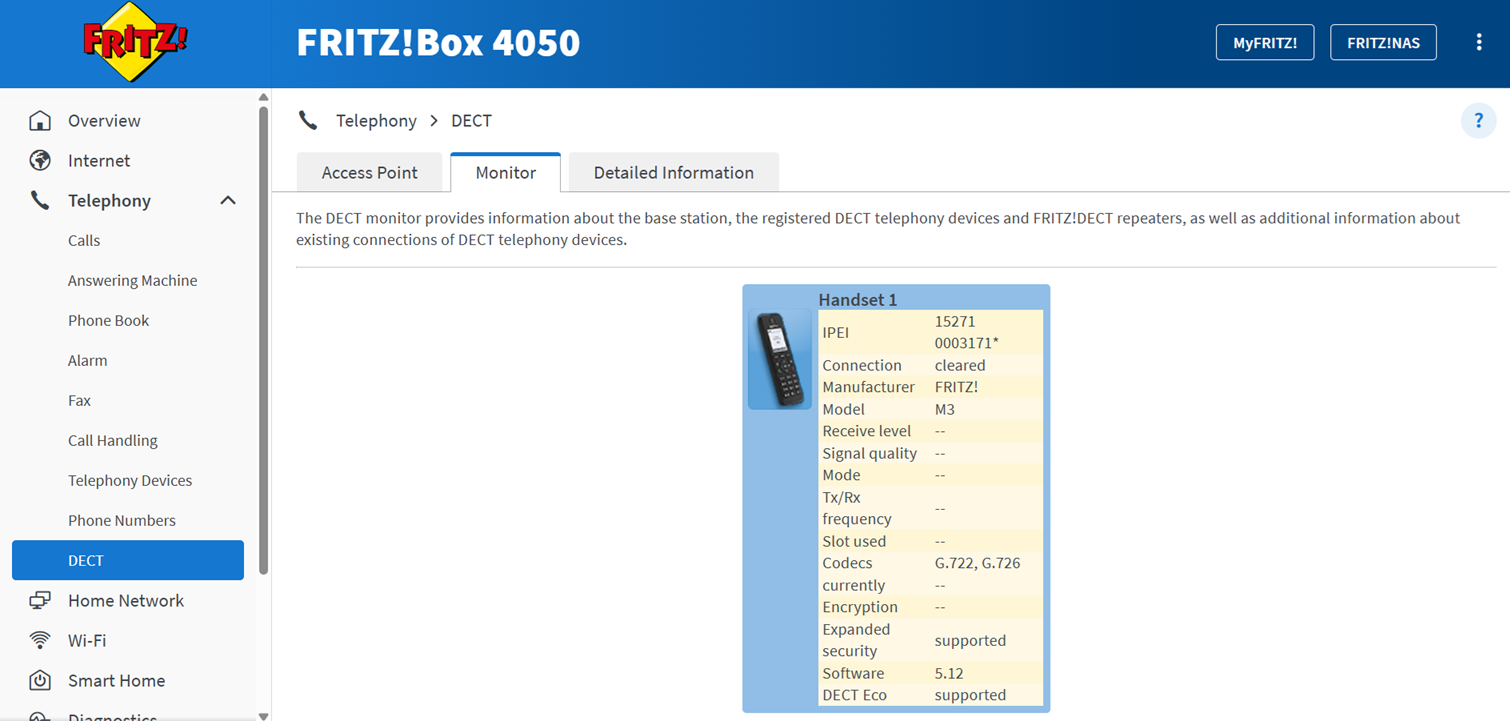
Task: Collapse the Telephony menu chevron
Action: coord(228,201)
